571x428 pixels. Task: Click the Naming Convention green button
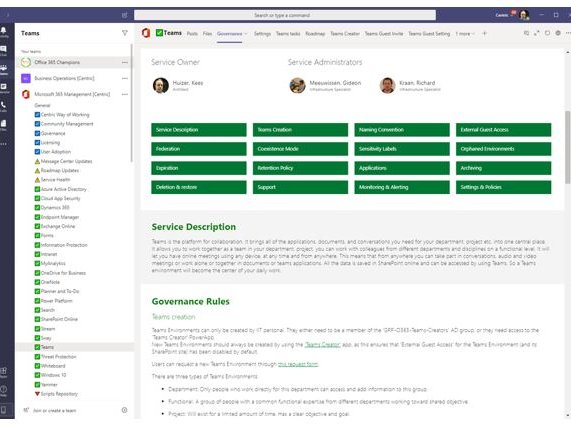click(x=402, y=130)
